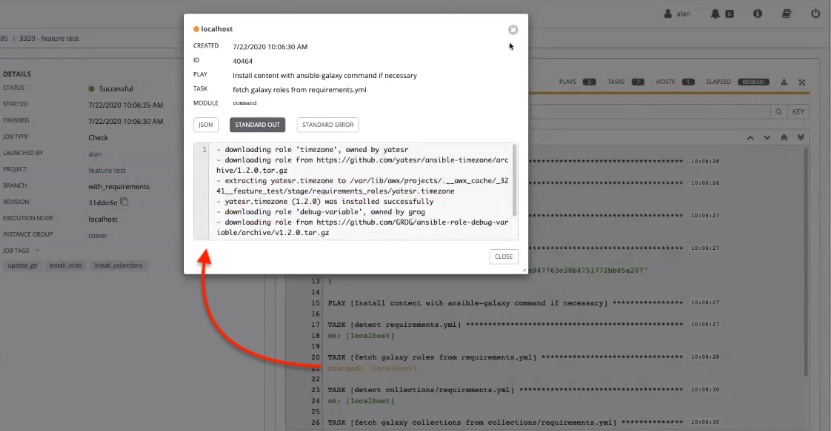Click PLAY Install content output line
The height and width of the screenshot is (431, 831).
(x=505, y=303)
